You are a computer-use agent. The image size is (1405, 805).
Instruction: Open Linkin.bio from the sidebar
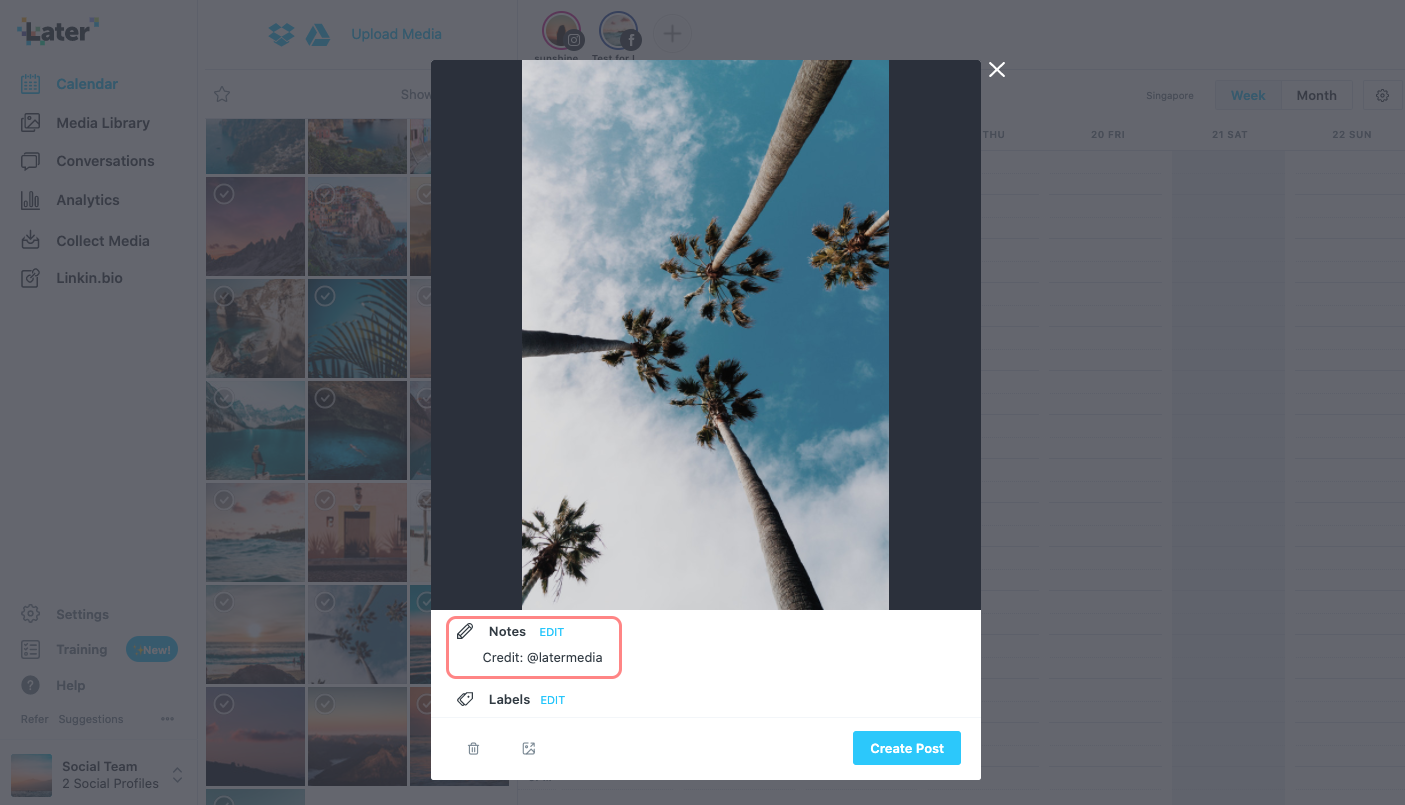[89, 278]
